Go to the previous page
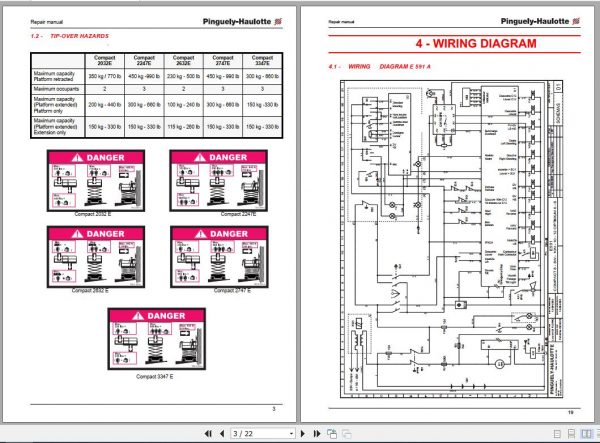The width and height of the screenshot is (600, 443). tap(222, 433)
